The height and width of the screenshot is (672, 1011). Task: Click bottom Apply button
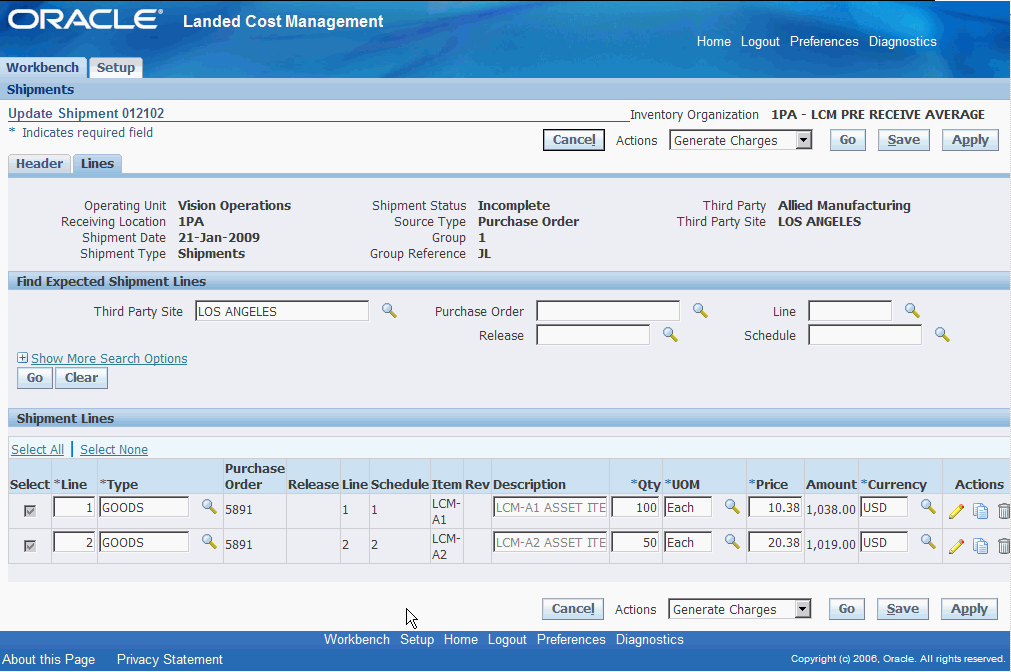point(969,609)
